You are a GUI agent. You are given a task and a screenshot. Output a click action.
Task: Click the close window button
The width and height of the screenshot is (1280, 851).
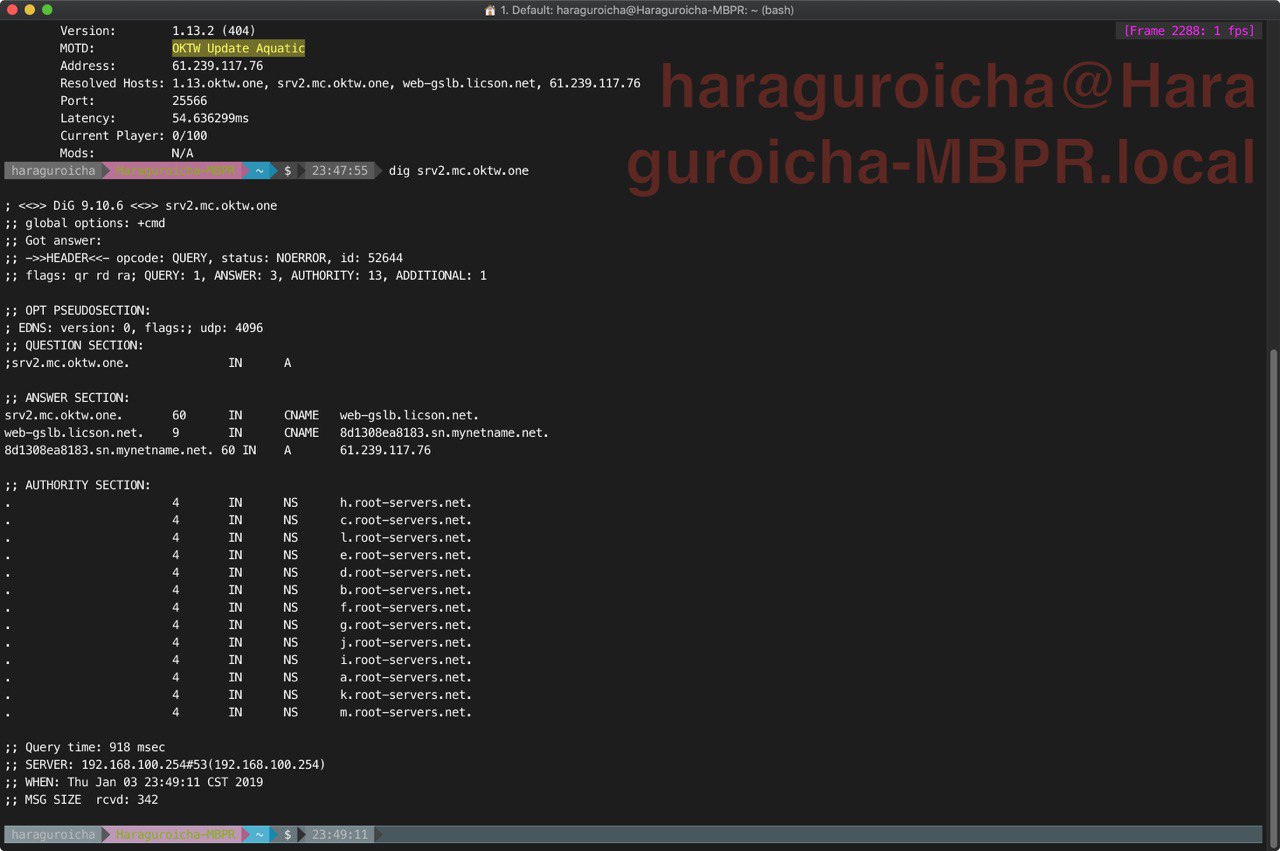coord(12,10)
